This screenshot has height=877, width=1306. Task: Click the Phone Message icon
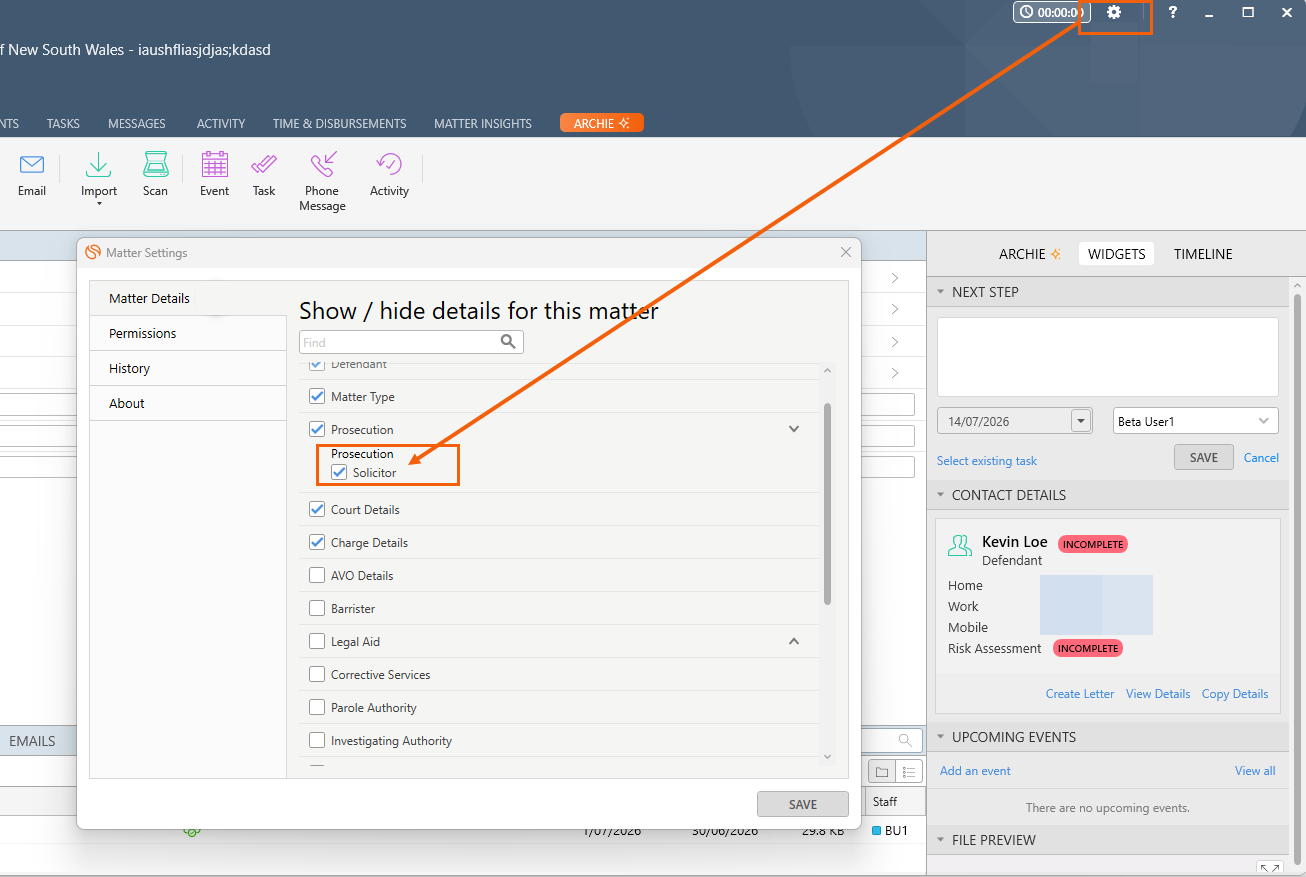pos(322,165)
